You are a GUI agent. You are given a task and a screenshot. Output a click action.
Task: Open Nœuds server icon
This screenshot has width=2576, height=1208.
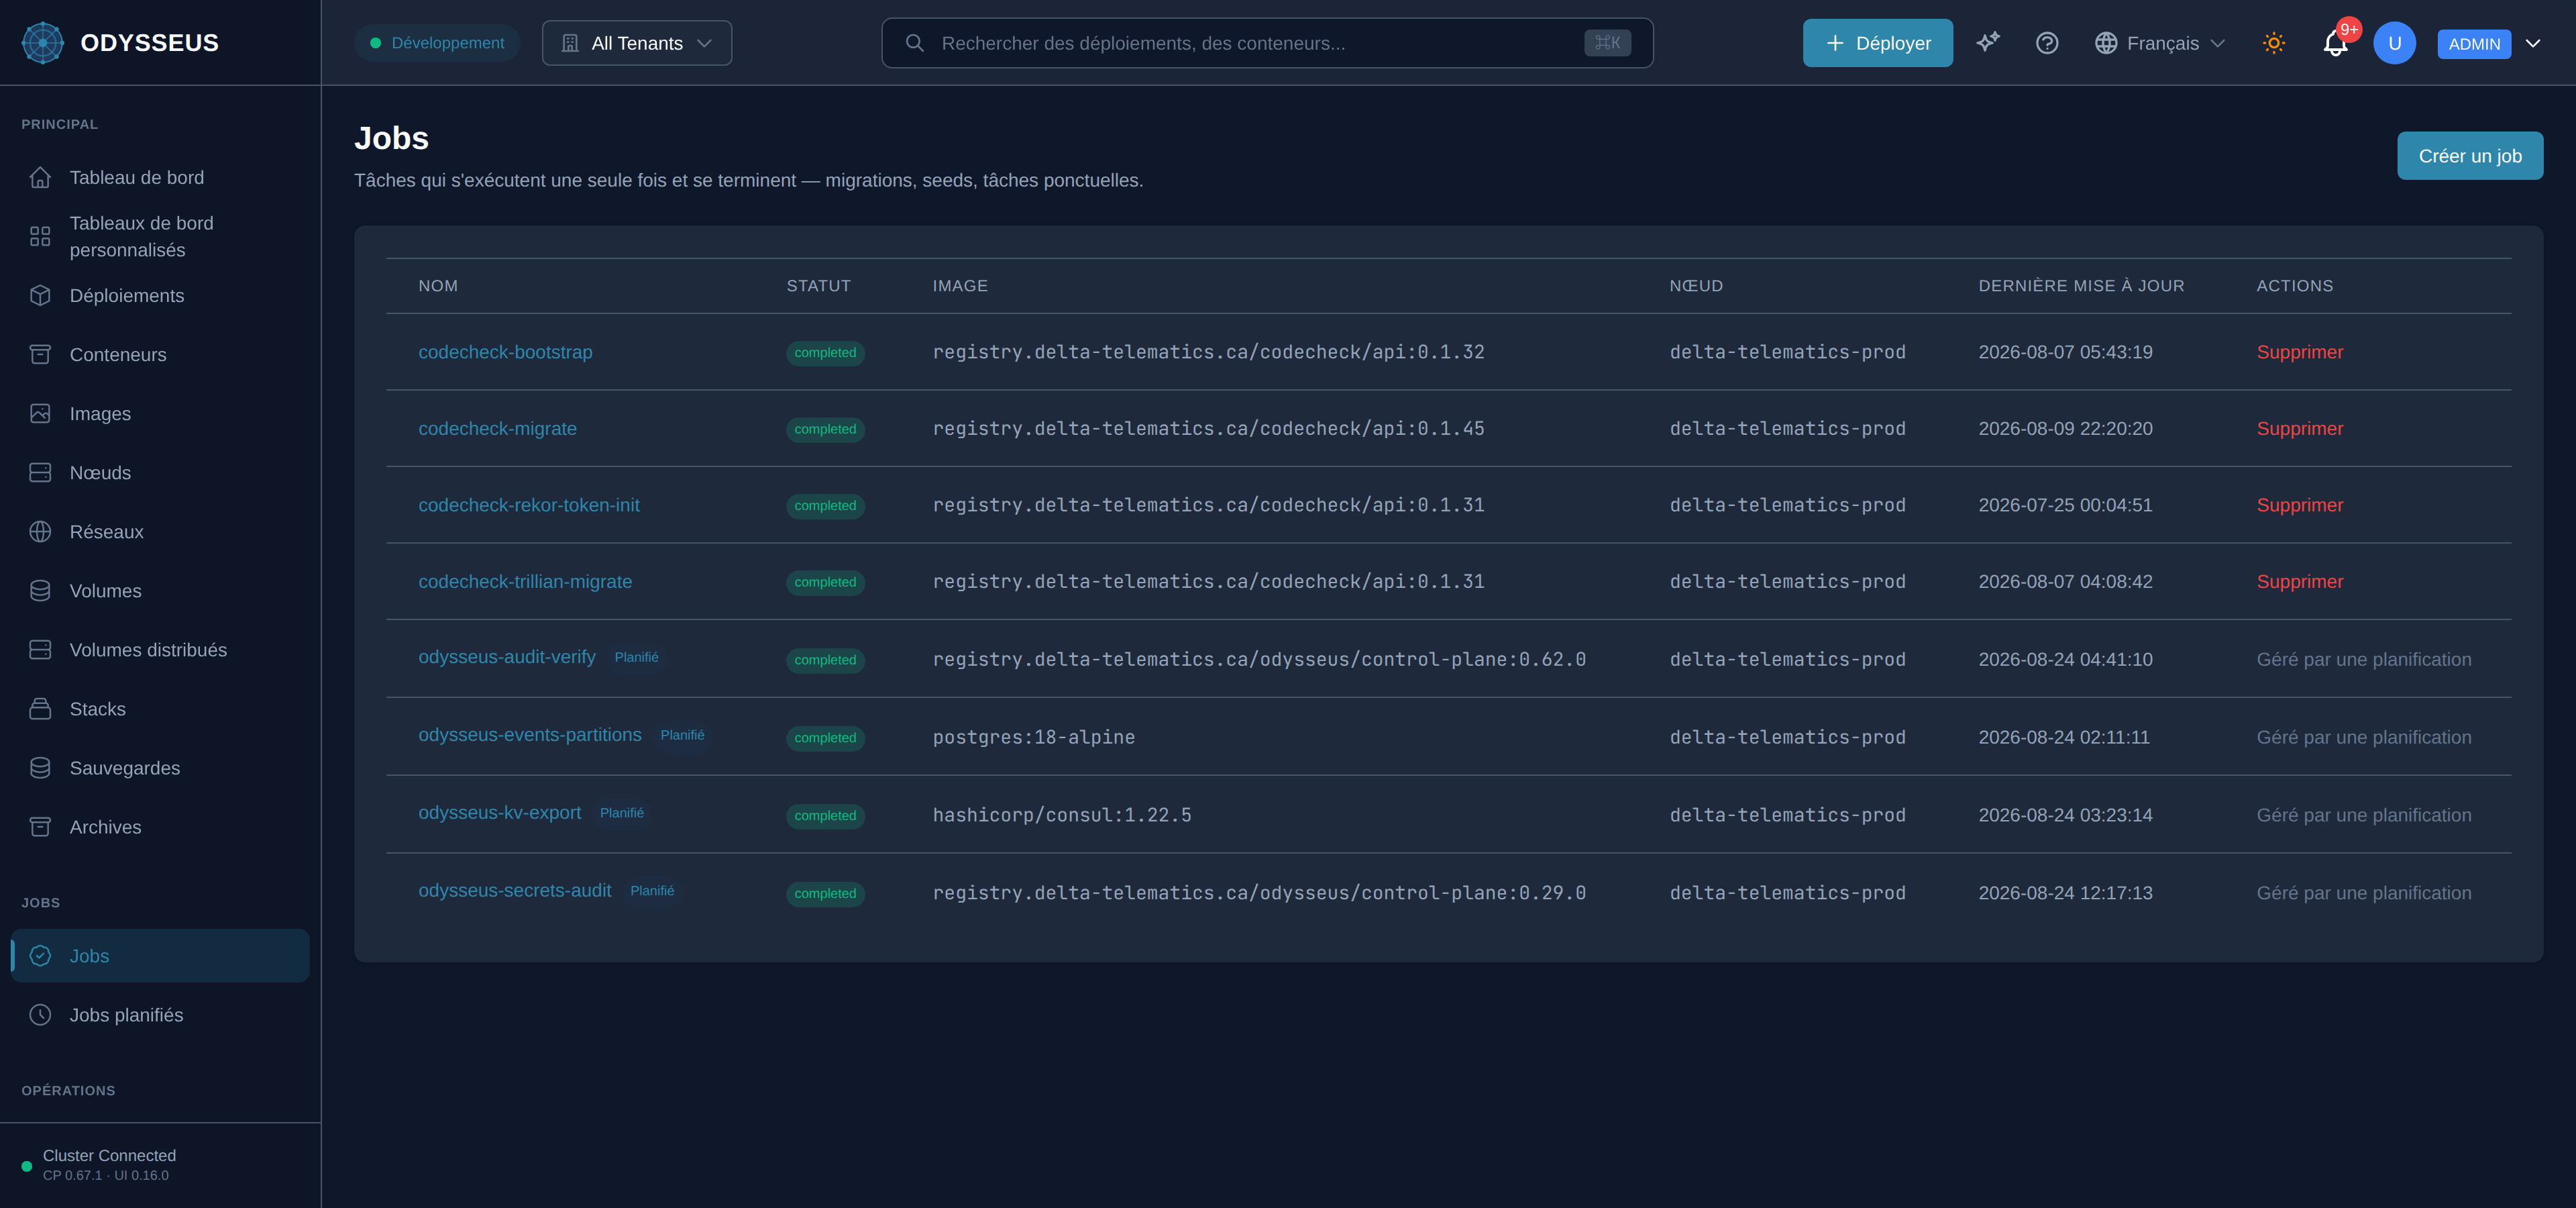coord(40,473)
